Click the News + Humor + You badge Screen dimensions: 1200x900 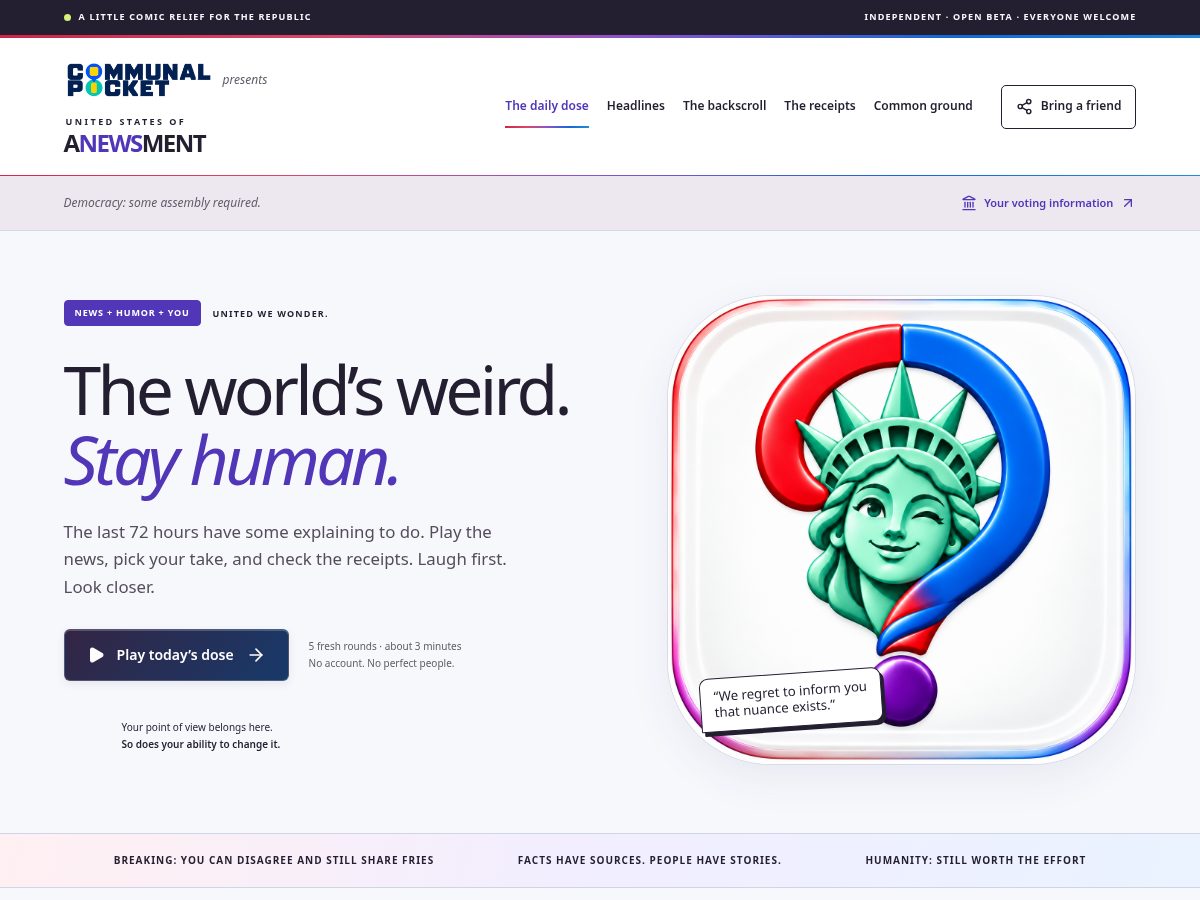132,313
